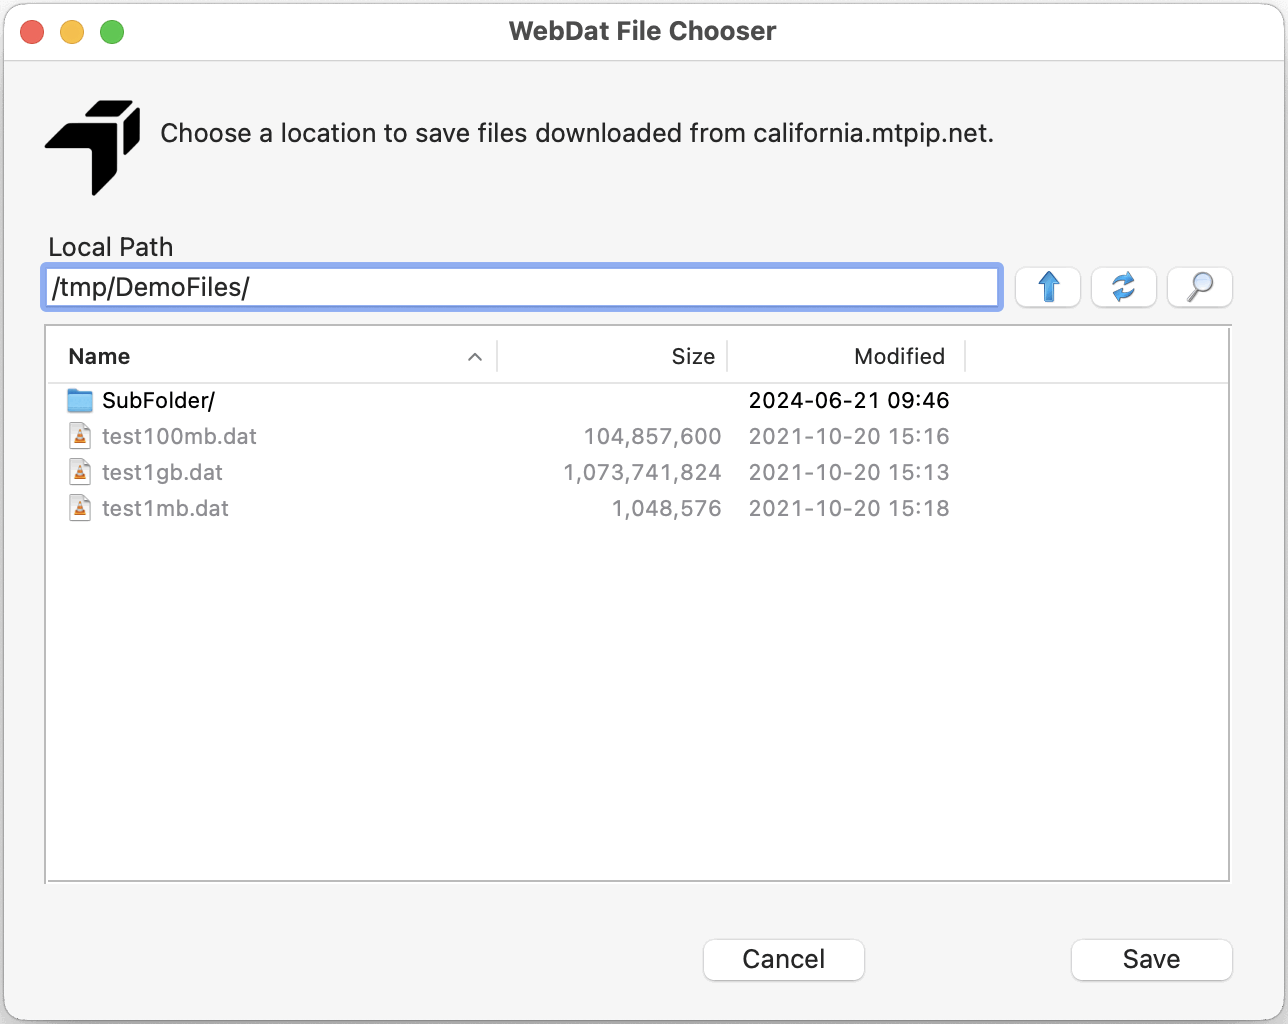Zoom the window with green button
Screen dimensions: 1288x1024
point(112,32)
